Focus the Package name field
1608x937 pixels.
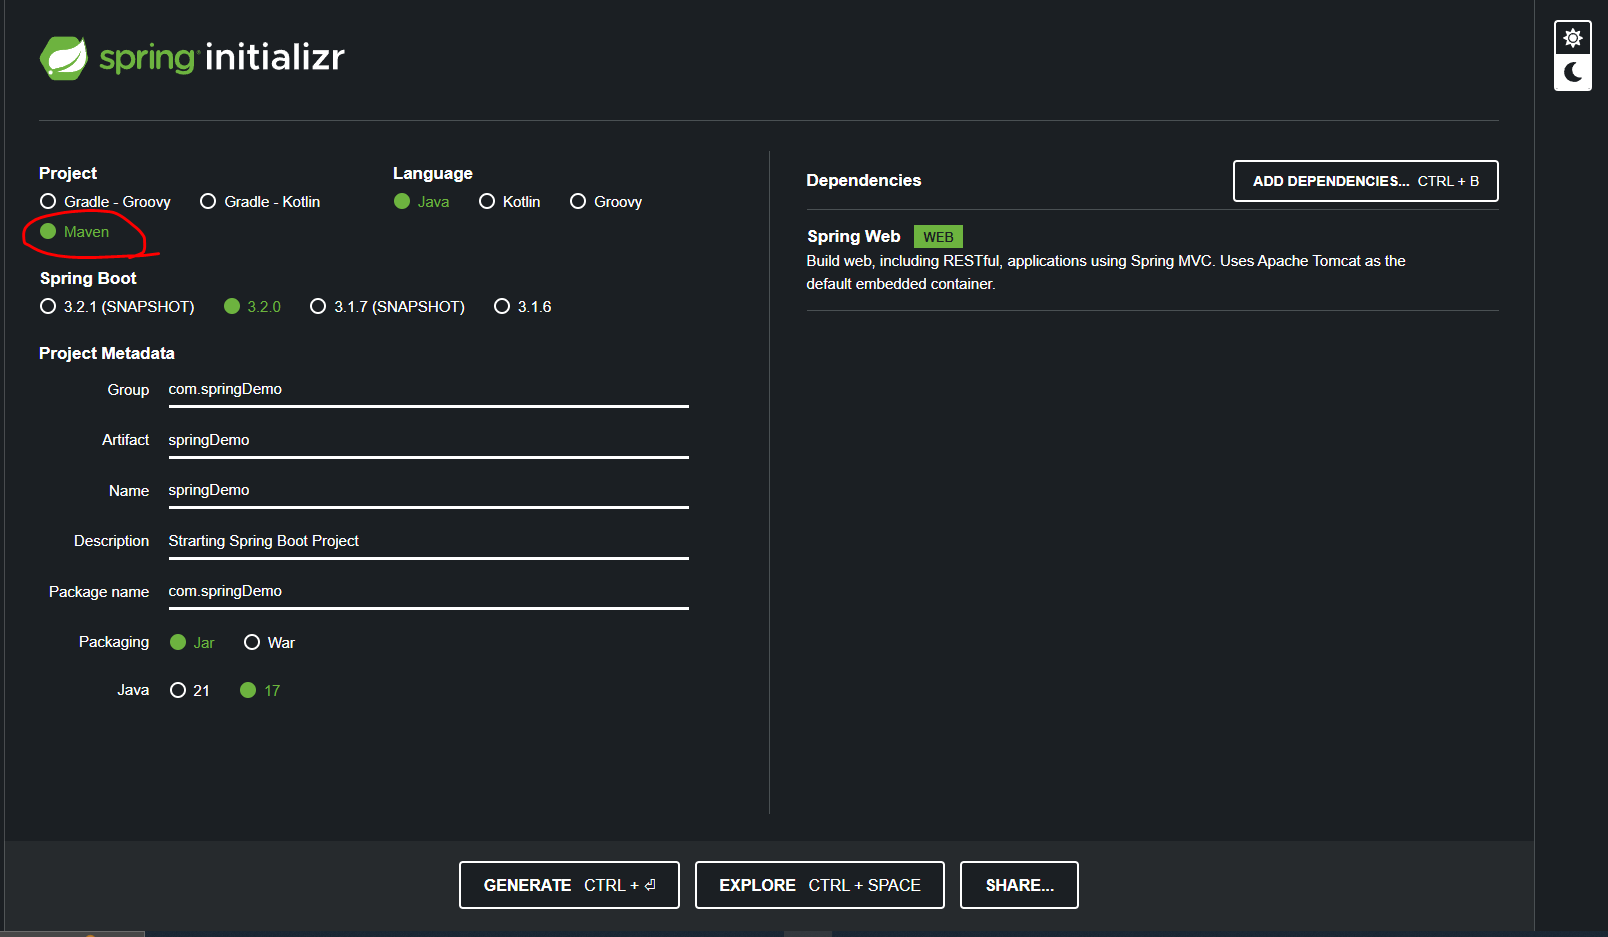click(428, 592)
